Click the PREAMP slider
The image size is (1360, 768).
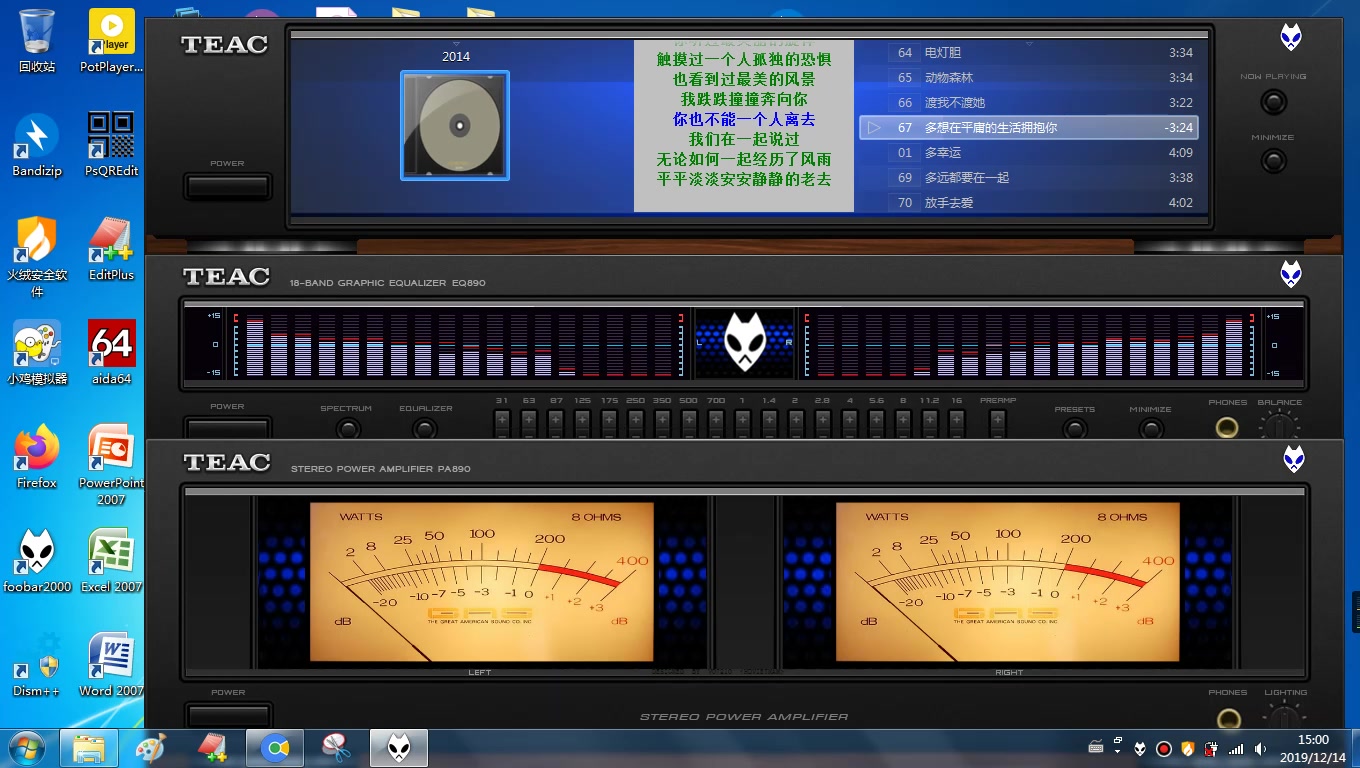997,423
